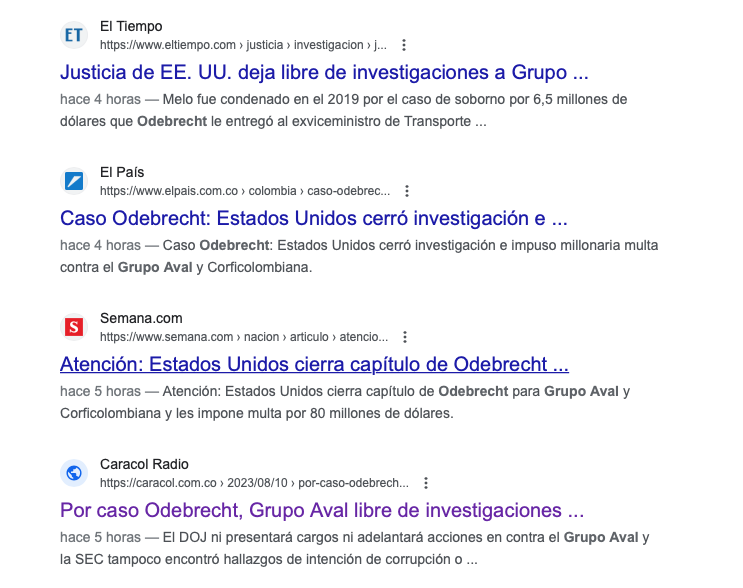Click the eltiempo.com breadcrumb URL

243,45
